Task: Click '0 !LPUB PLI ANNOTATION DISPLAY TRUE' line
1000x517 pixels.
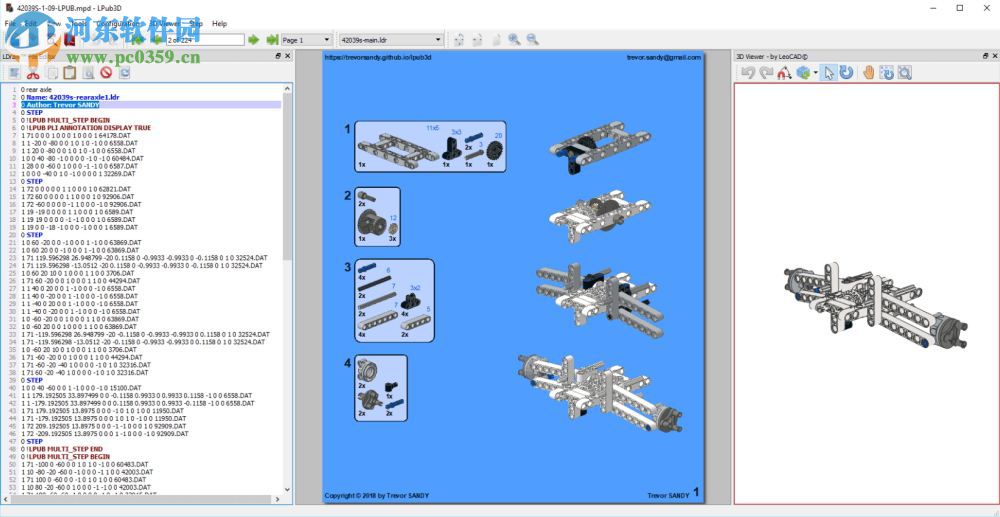Action: [x=85, y=127]
